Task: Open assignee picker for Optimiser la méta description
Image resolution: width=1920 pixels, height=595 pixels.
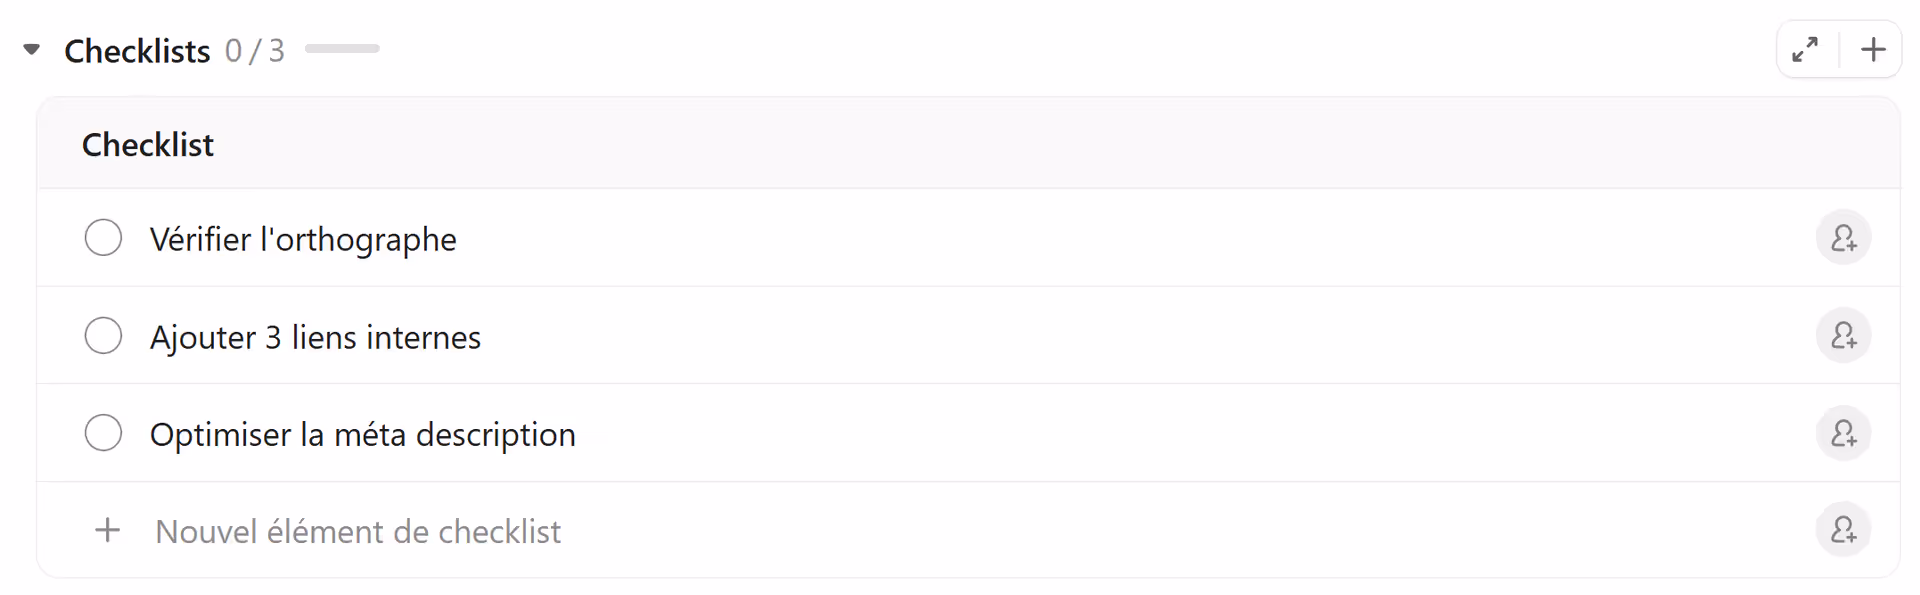Action: (x=1843, y=433)
